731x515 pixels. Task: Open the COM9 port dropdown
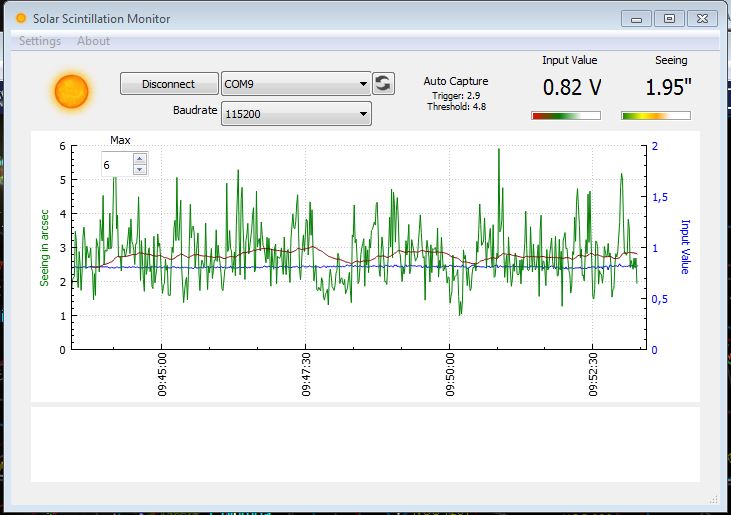296,84
